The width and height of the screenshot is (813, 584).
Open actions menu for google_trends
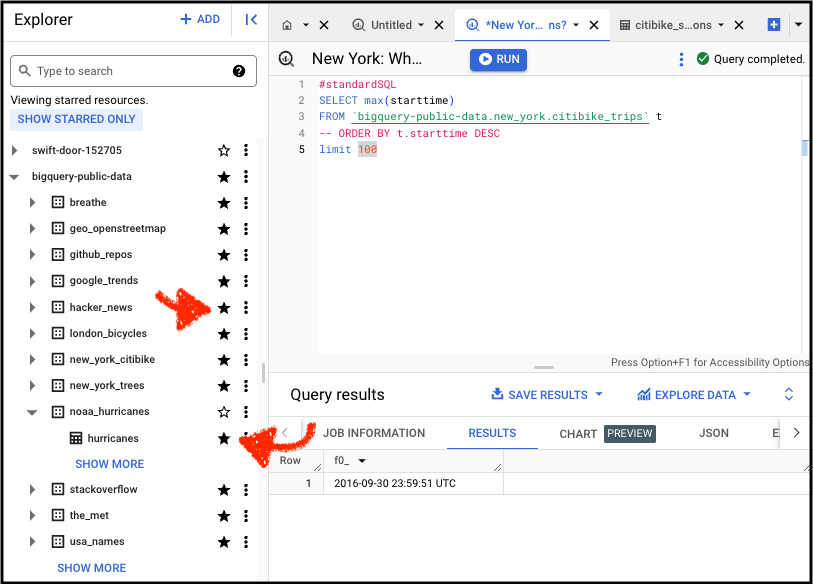pyautogui.click(x=246, y=281)
